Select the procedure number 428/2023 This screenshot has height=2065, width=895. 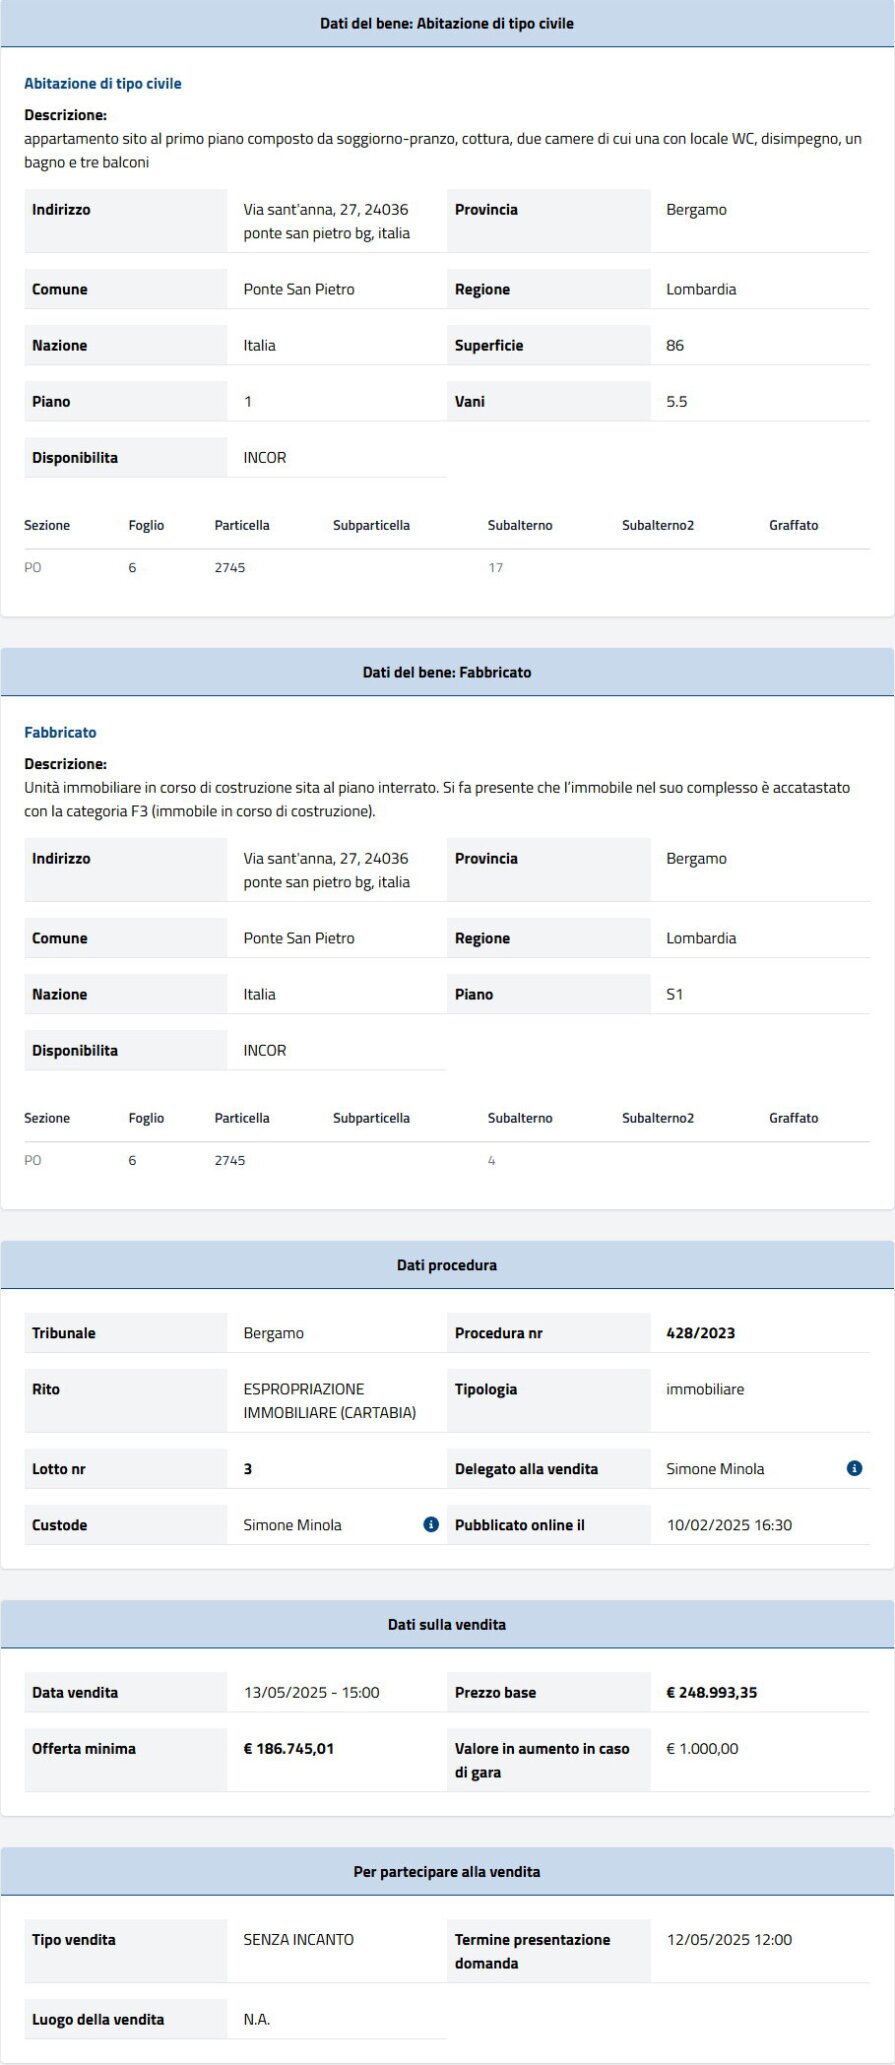[700, 1333]
